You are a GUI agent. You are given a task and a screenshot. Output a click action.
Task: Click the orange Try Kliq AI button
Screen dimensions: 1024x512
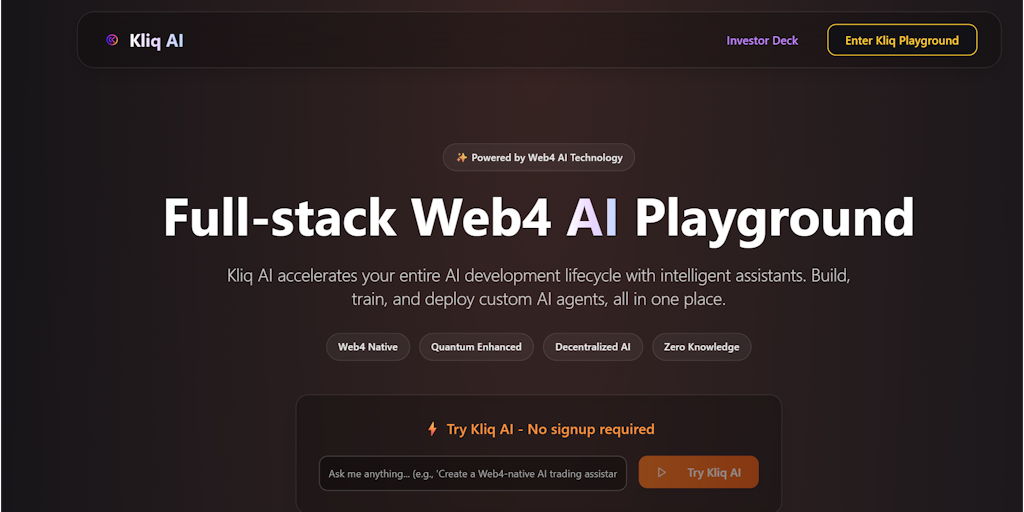698,472
